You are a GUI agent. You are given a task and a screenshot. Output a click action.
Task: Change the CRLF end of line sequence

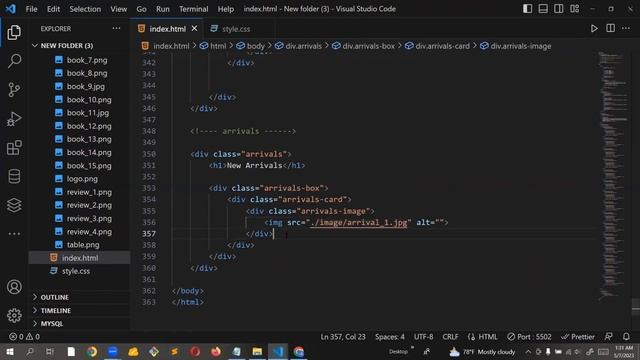click(x=450, y=337)
